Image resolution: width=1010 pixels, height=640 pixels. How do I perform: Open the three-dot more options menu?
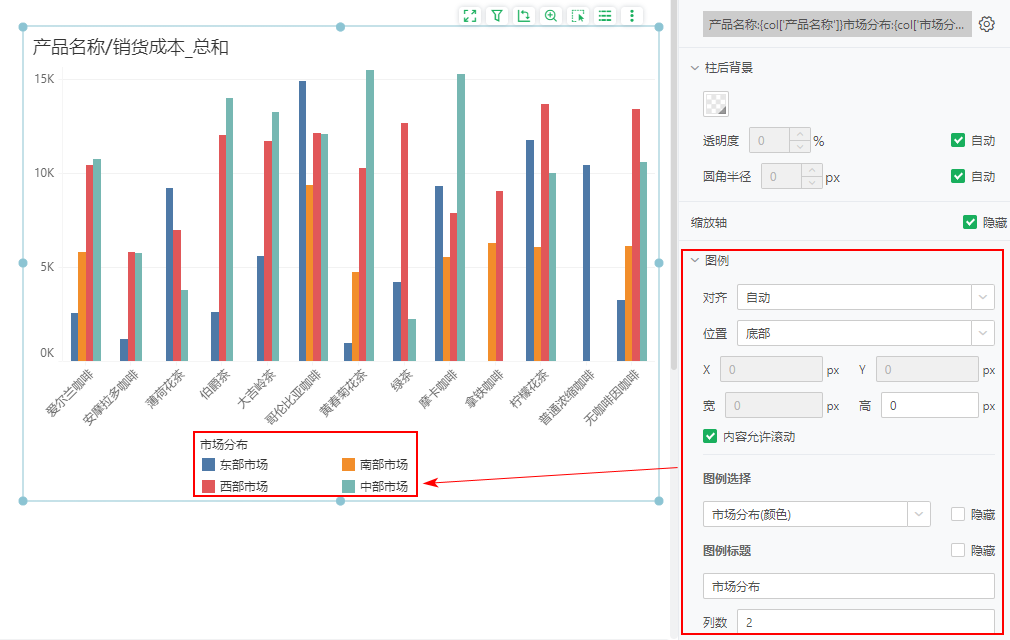pos(632,15)
